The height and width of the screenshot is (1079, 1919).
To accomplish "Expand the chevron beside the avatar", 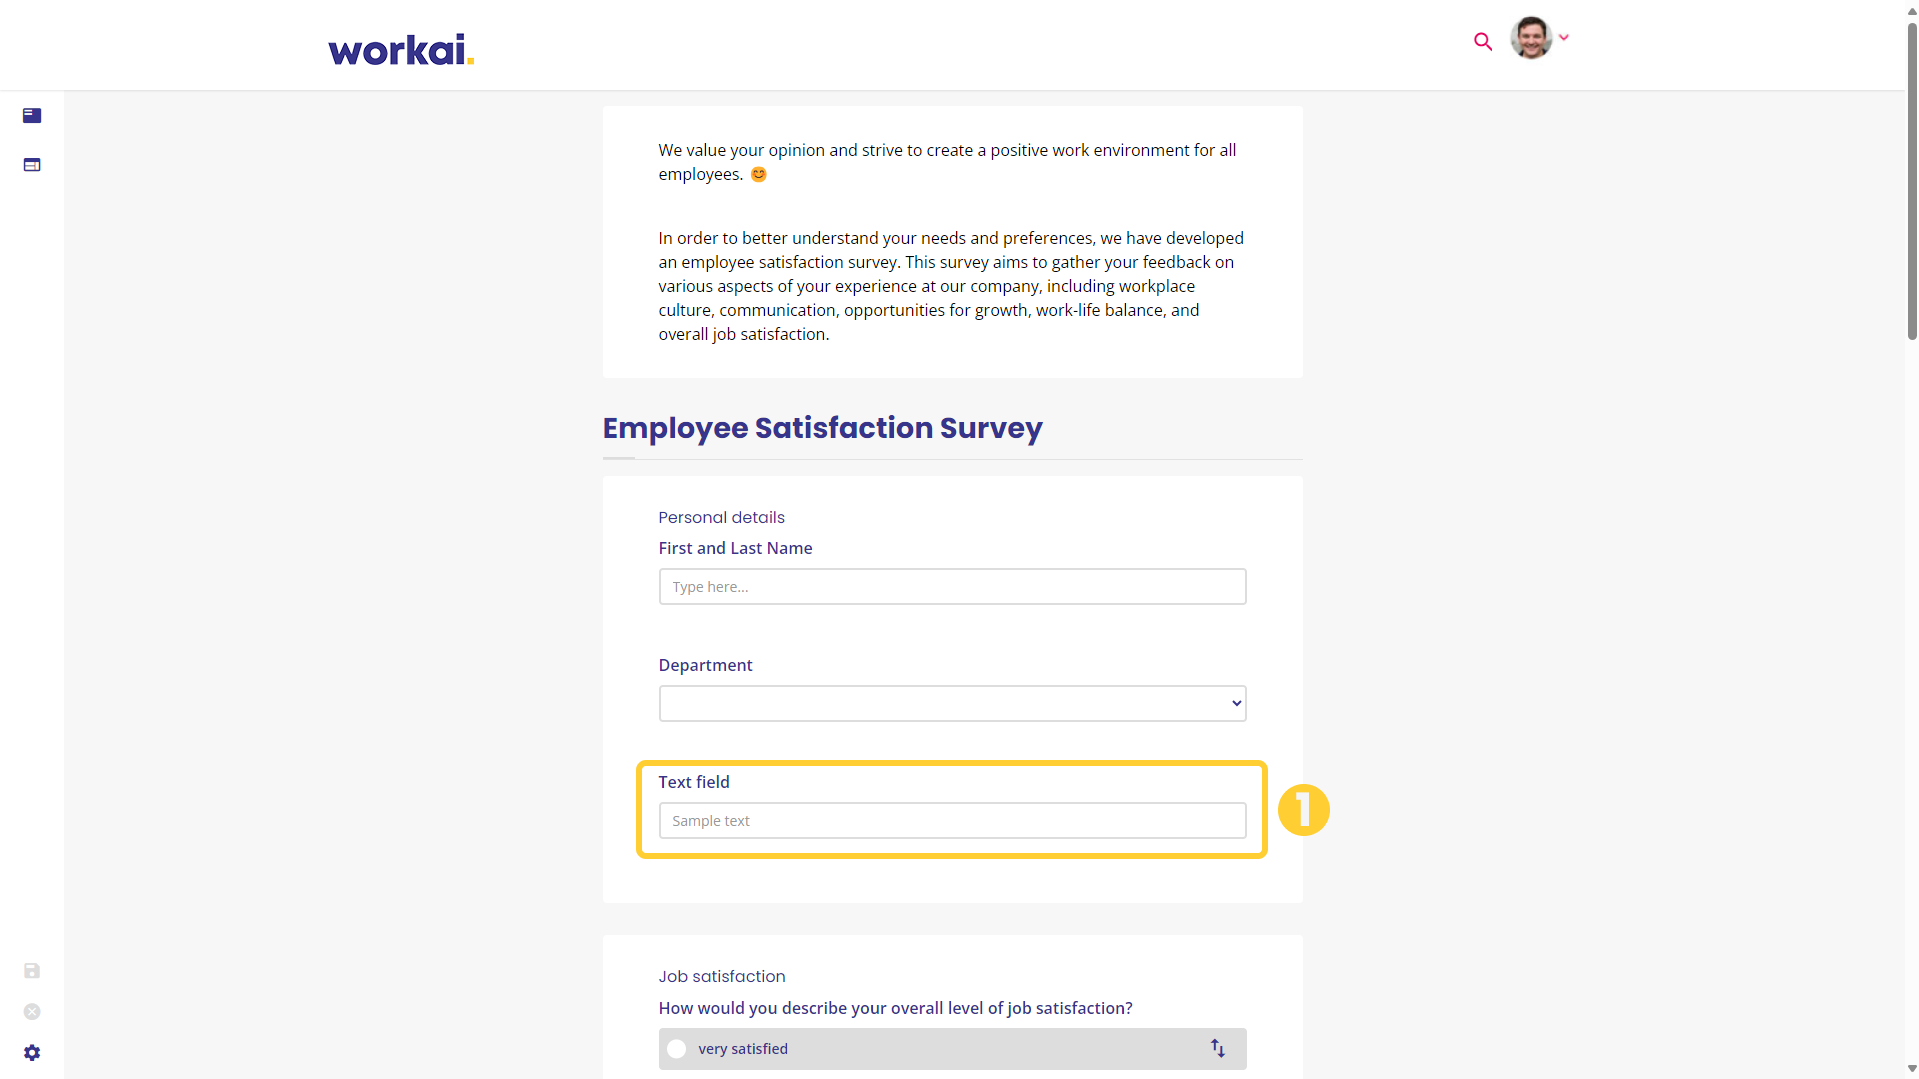I will pyautogui.click(x=1564, y=37).
